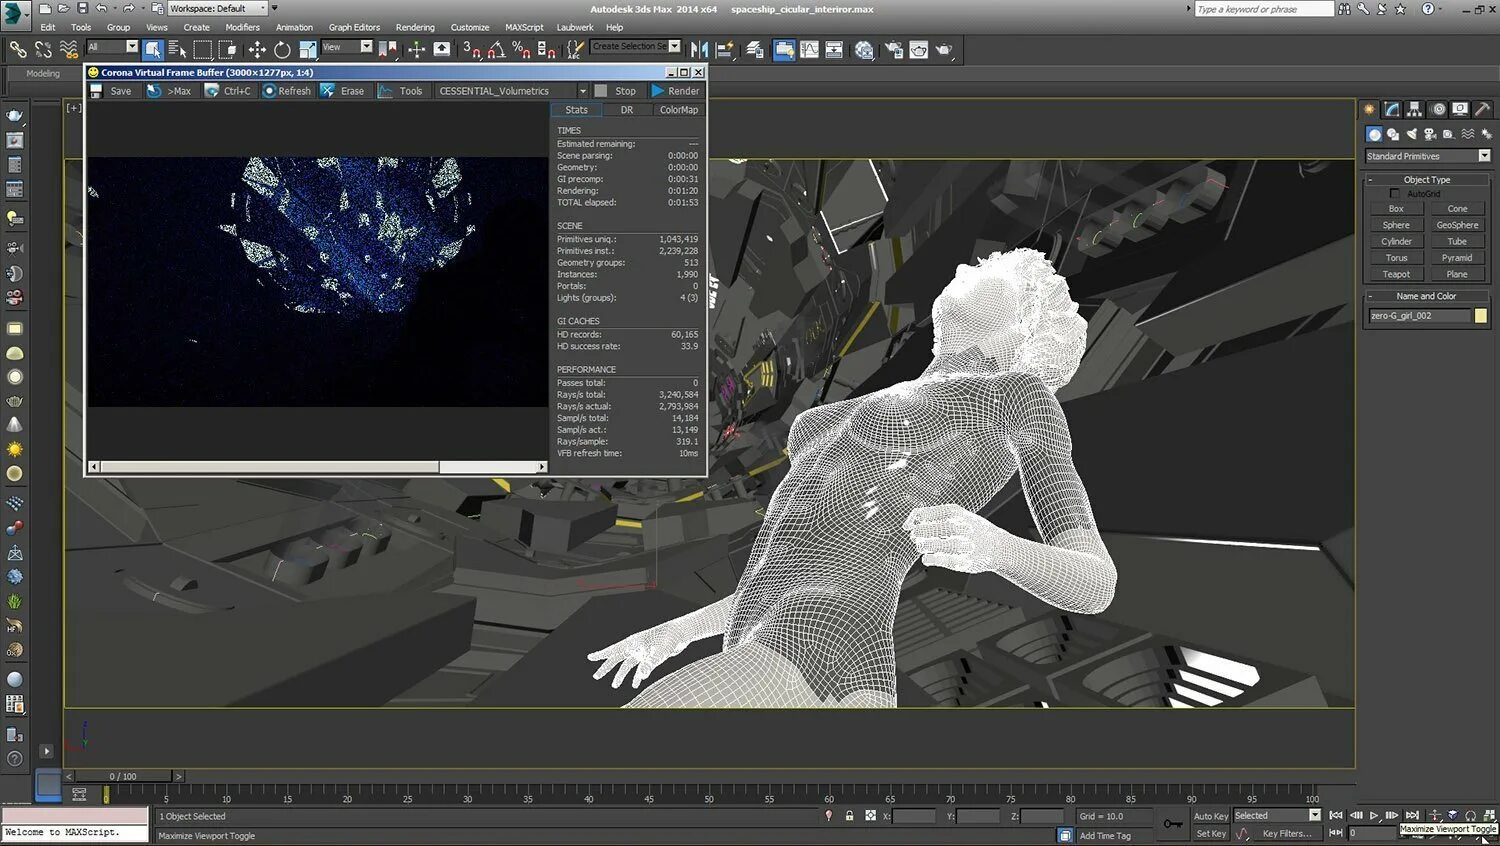Open the Hierarchy command panel tab

click(x=1414, y=109)
